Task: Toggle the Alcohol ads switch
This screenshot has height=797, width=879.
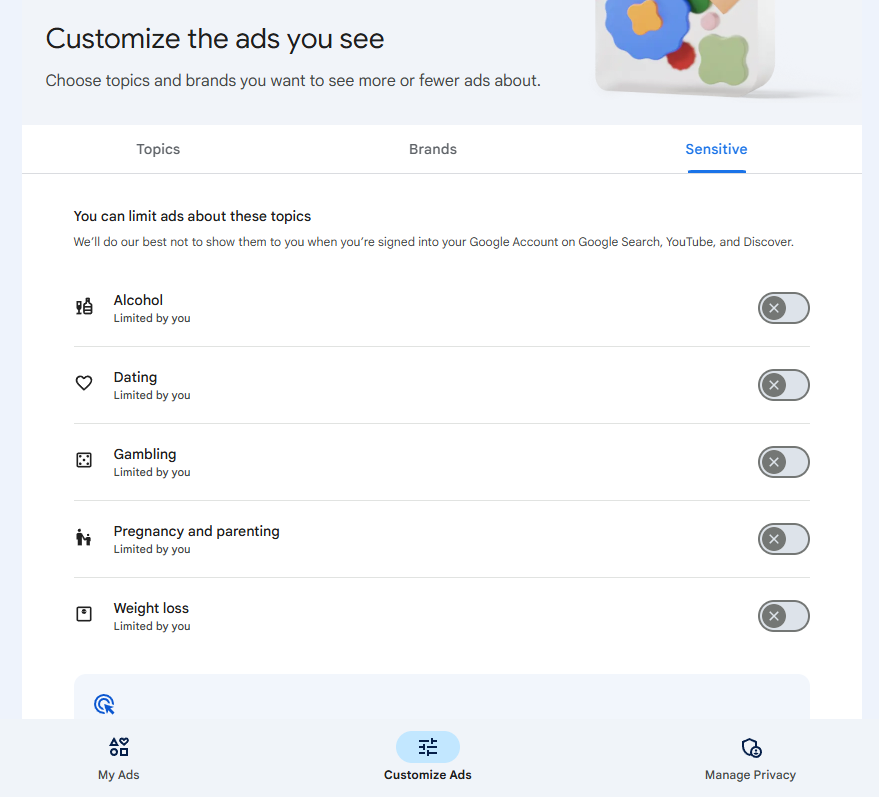Action: 783,308
